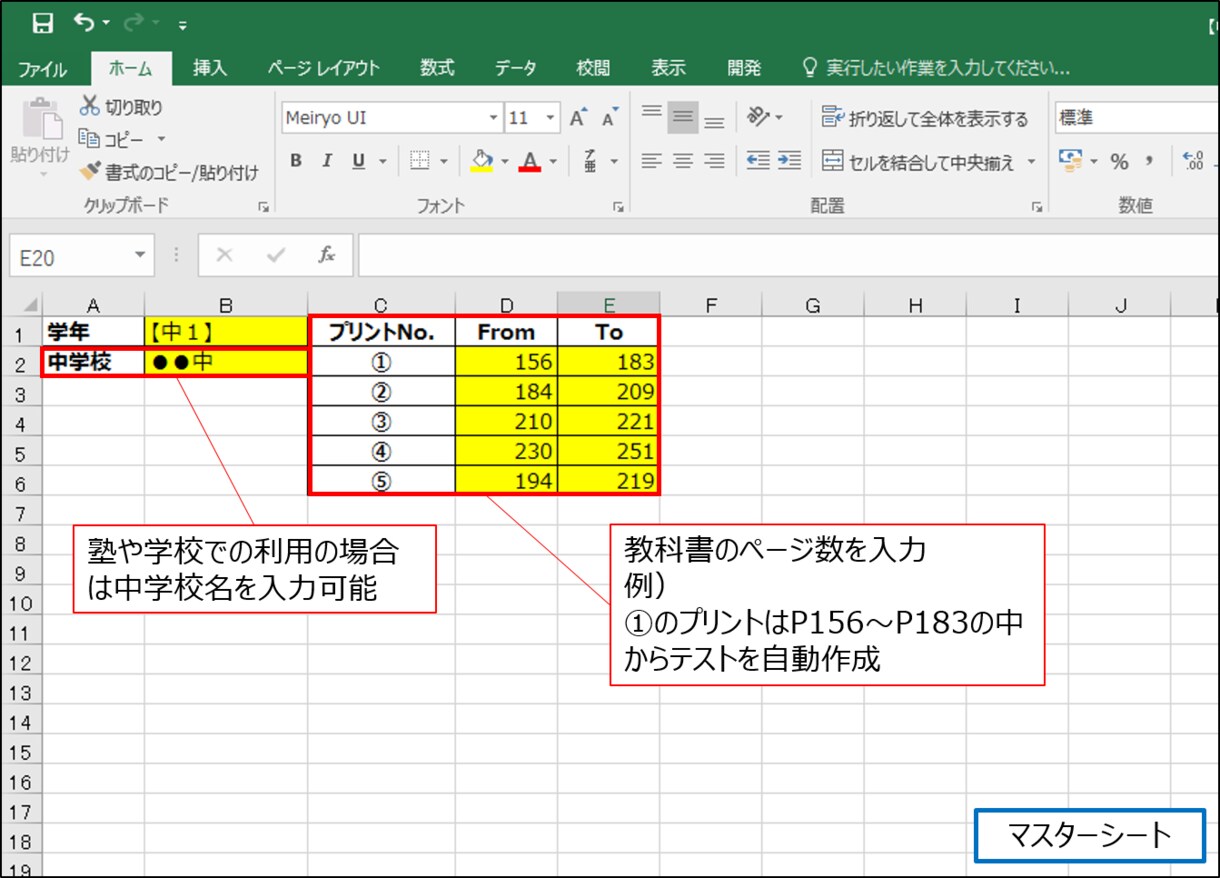Click the formula bar confirm checkmark icon
The image size is (1220, 878).
coord(276,256)
